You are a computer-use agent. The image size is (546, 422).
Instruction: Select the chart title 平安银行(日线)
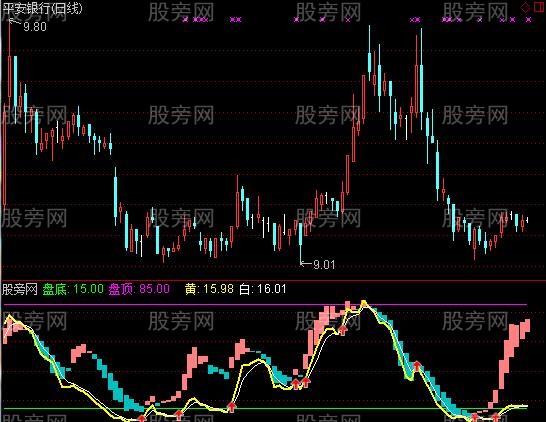pos(42,8)
